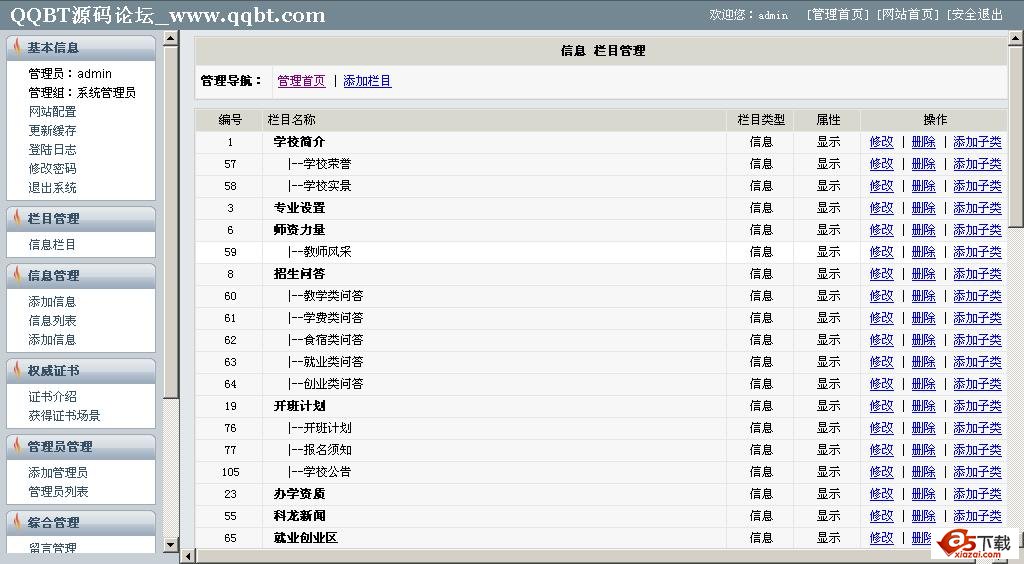1024x564 pixels.
Task: Open 更新缓存 in the sidebar
Action: 52,131
